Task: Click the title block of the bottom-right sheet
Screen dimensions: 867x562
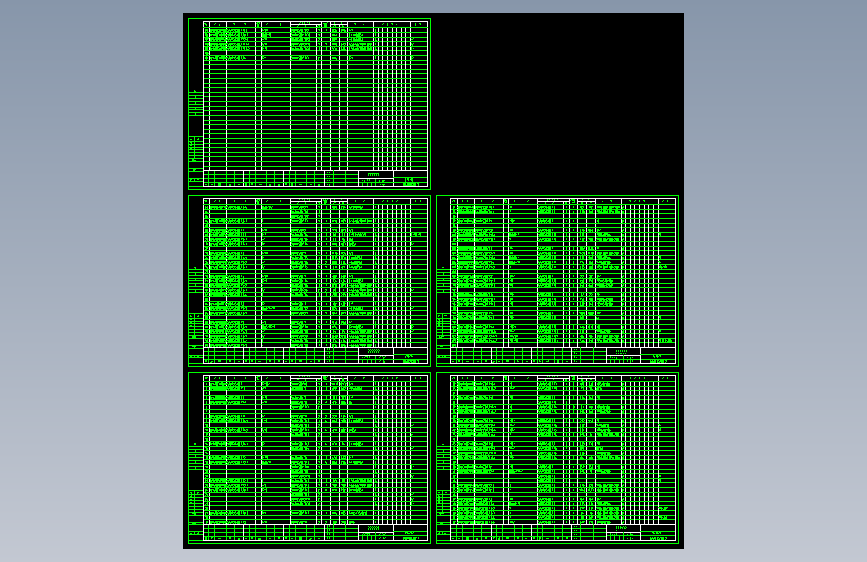Action: tap(563, 532)
